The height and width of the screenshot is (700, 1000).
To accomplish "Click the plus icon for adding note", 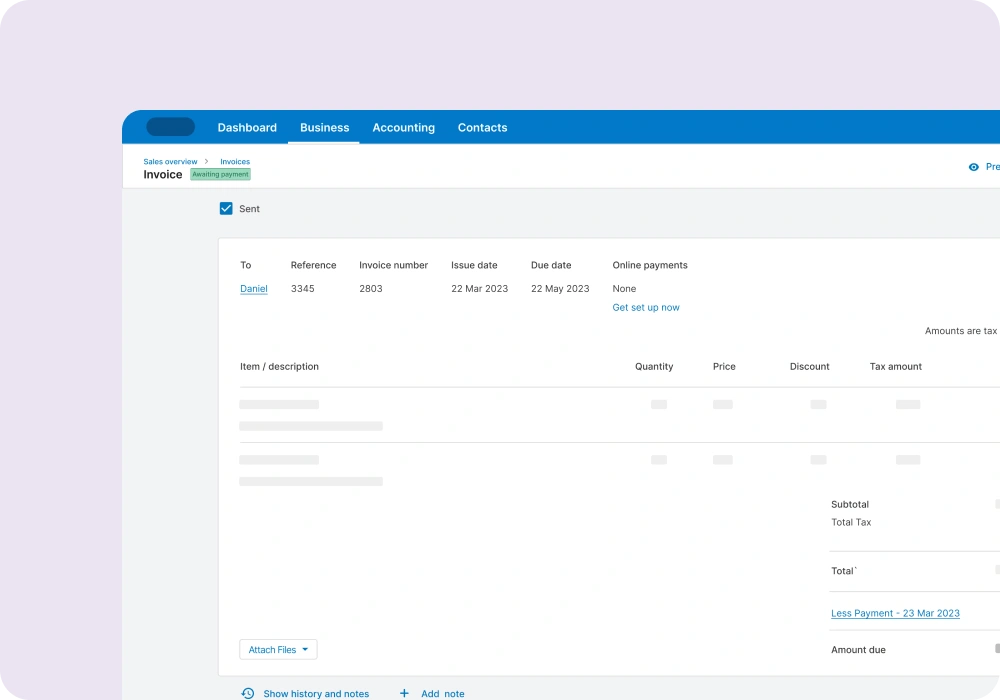I will [404, 693].
